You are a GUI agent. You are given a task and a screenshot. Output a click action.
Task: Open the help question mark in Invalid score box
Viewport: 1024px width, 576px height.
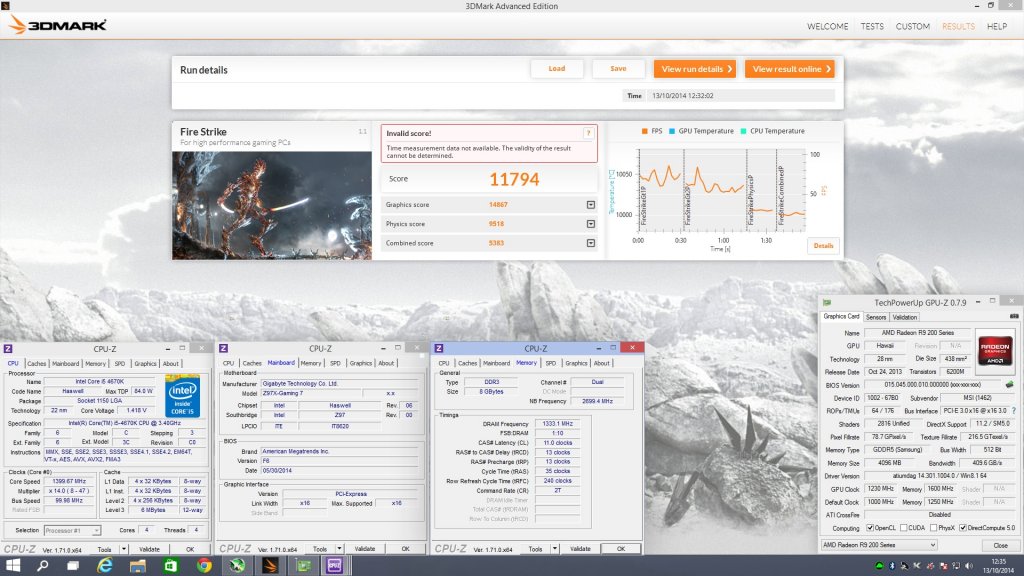[588, 133]
